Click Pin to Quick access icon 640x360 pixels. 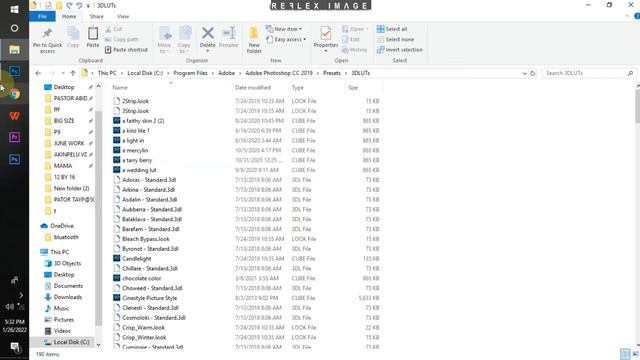pos(47,33)
